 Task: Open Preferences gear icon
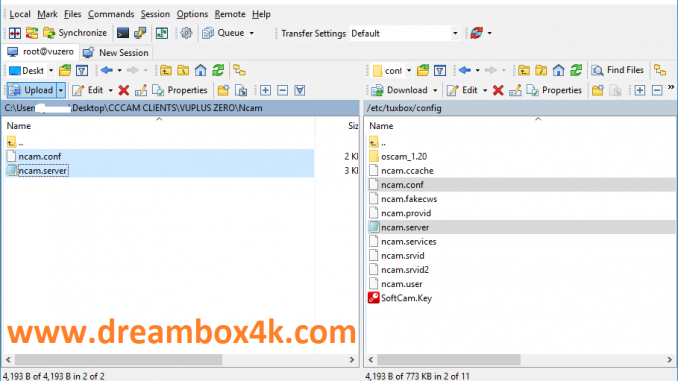[x=186, y=33]
